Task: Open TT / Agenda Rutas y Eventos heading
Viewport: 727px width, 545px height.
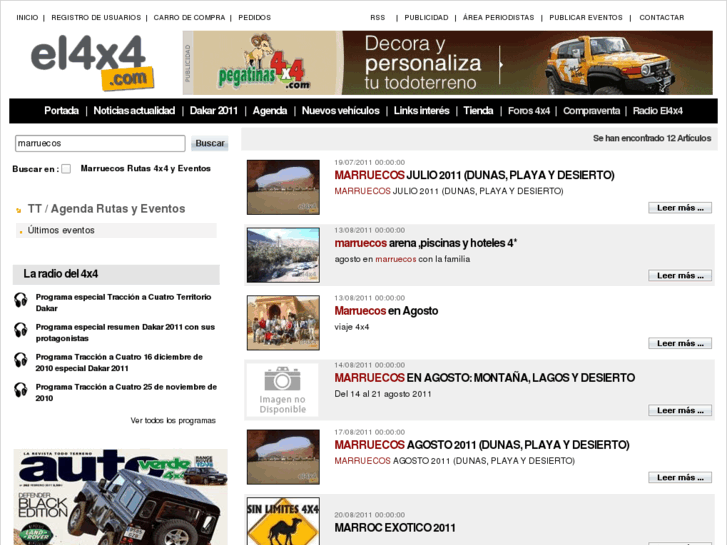Action: (106, 209)
